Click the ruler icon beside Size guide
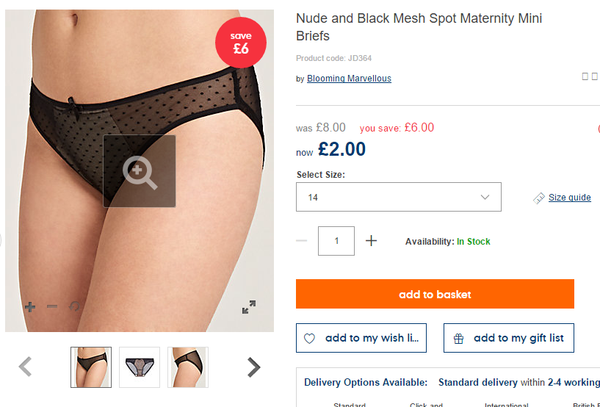600x407 pixels. click(x=539, y=198)
